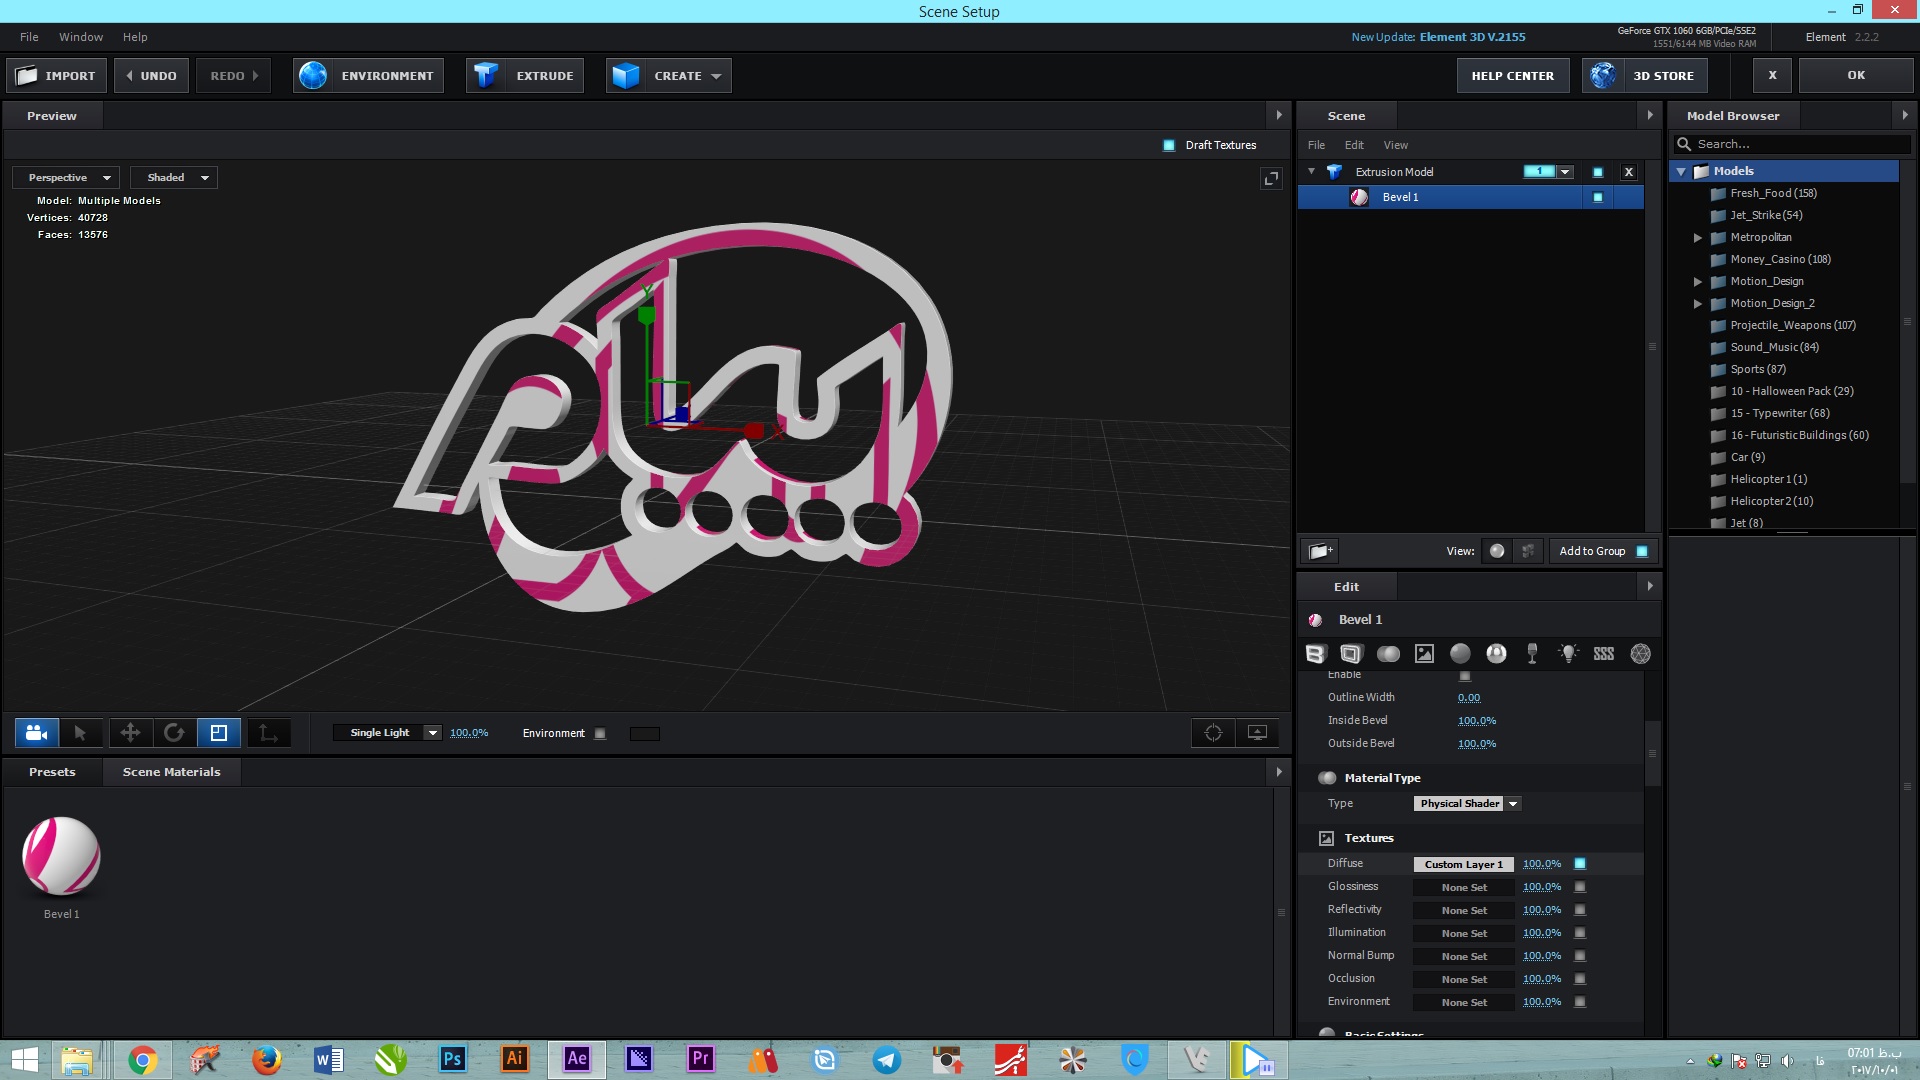Maximize the preview viewport
This screenshot has width=1920, height=1080.
pos(1271,178)
